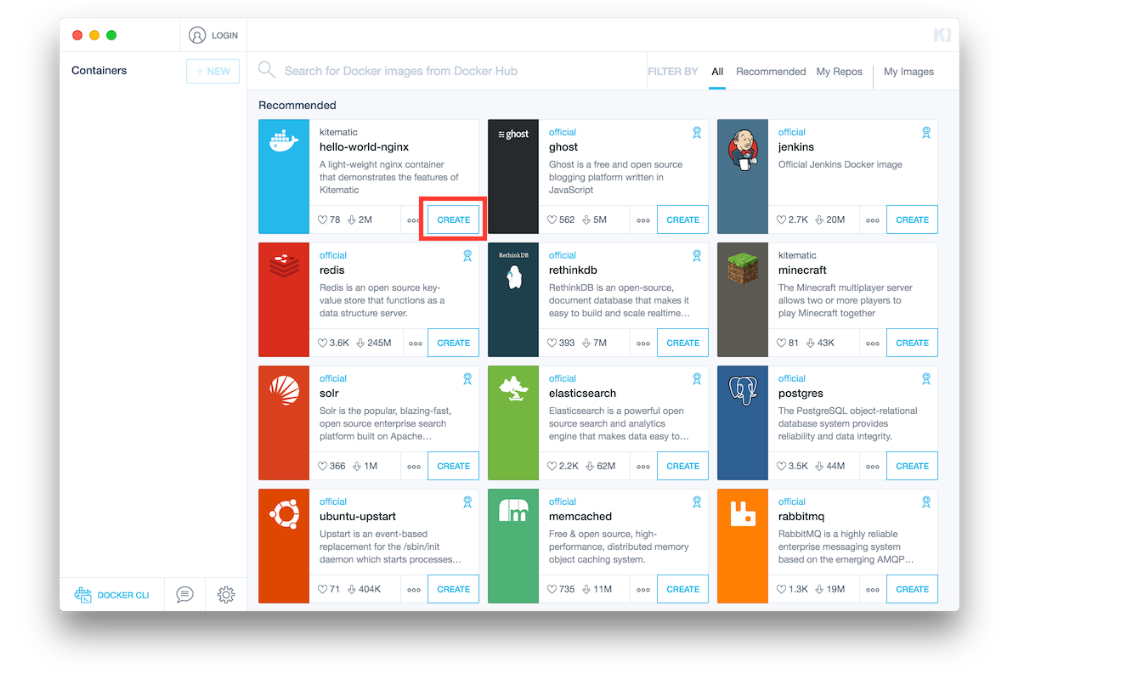Click the "245M" download count on redis

tap(379, 343)
